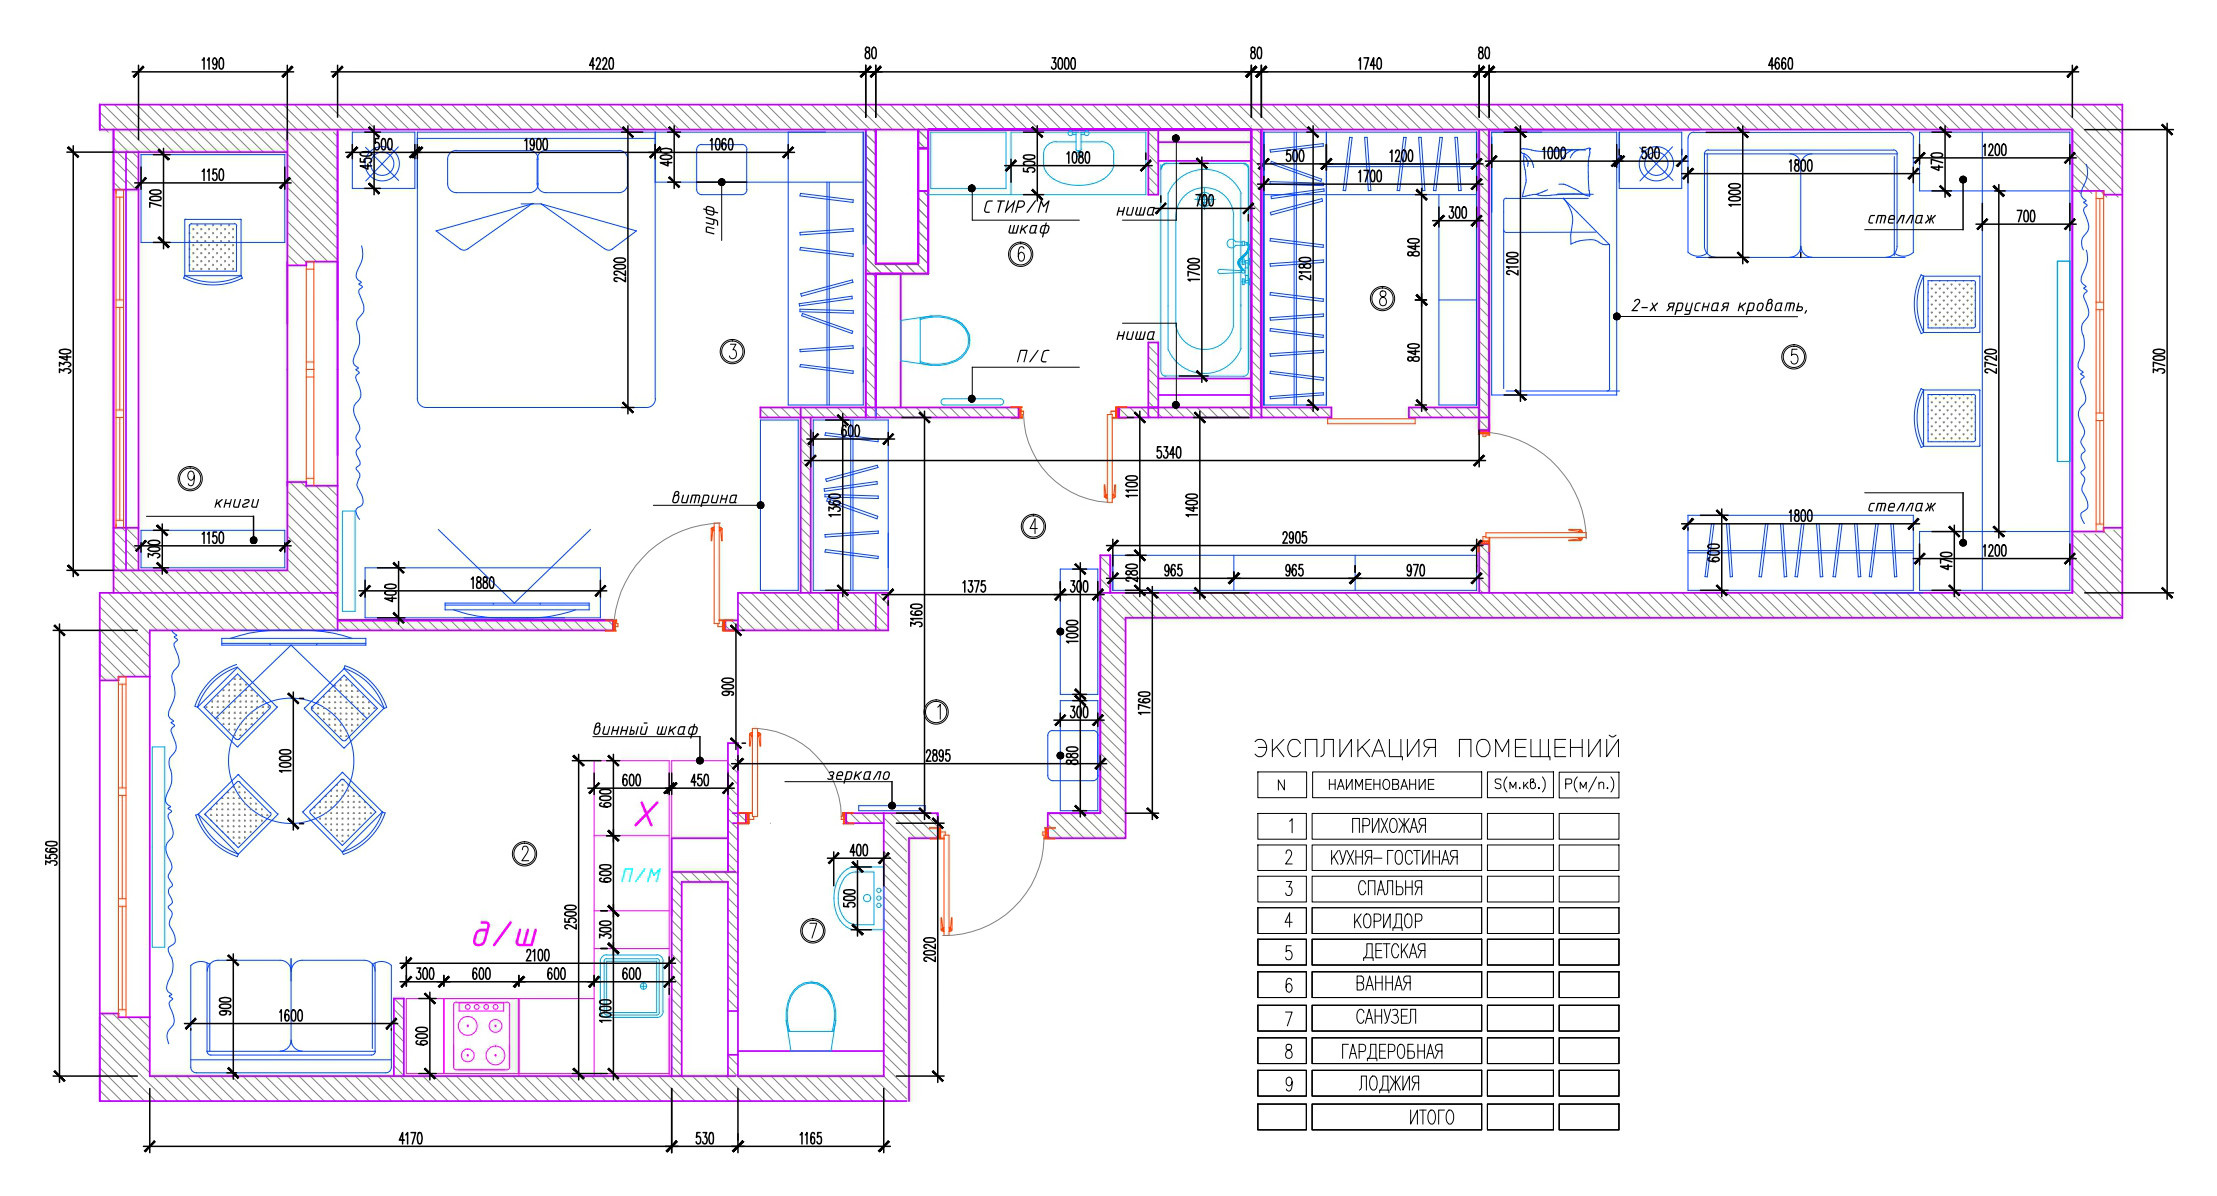The width and height of the screenshot is (2217, 1196).
Task: Click the empty S cell for ДЕТСКАЯ
Action: pos(1519,952)
